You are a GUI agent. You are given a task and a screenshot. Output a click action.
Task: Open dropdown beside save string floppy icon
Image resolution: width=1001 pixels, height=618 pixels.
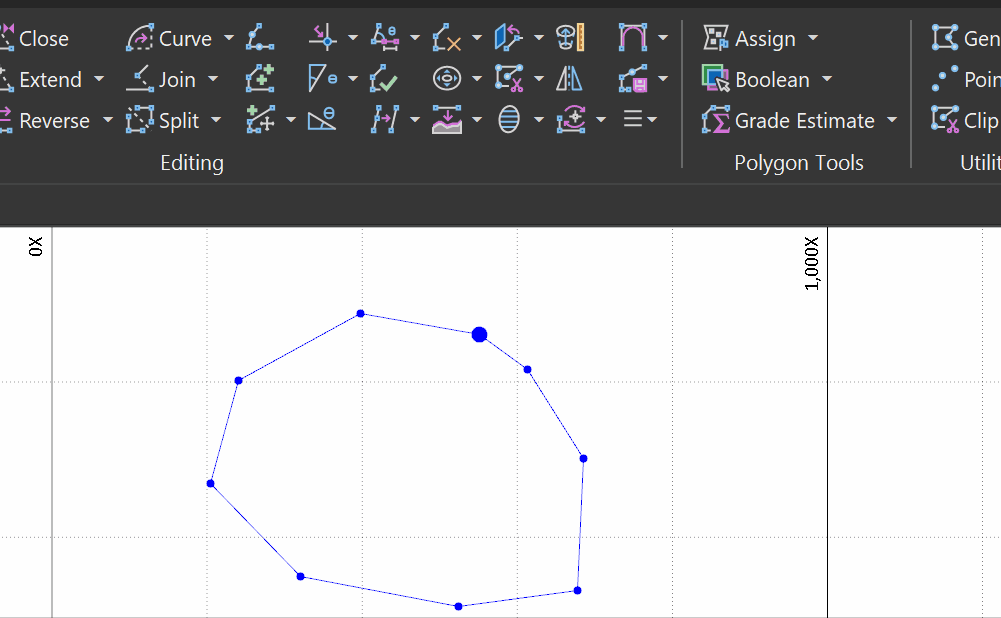[663, 79]
